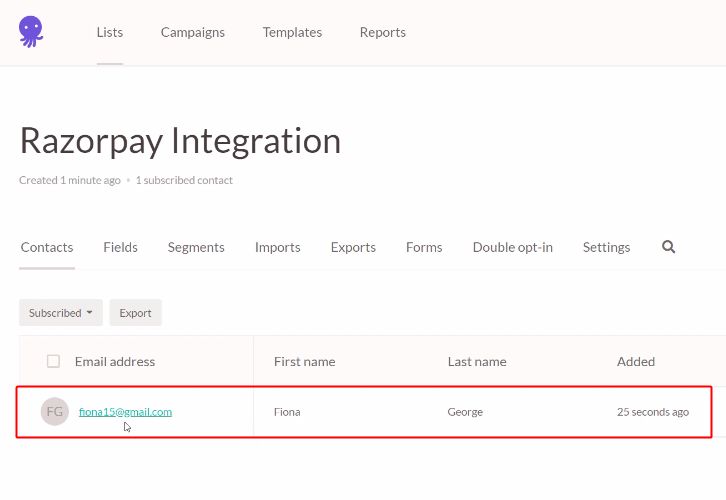Open Reports in top navigation

(x=382, y=32)
